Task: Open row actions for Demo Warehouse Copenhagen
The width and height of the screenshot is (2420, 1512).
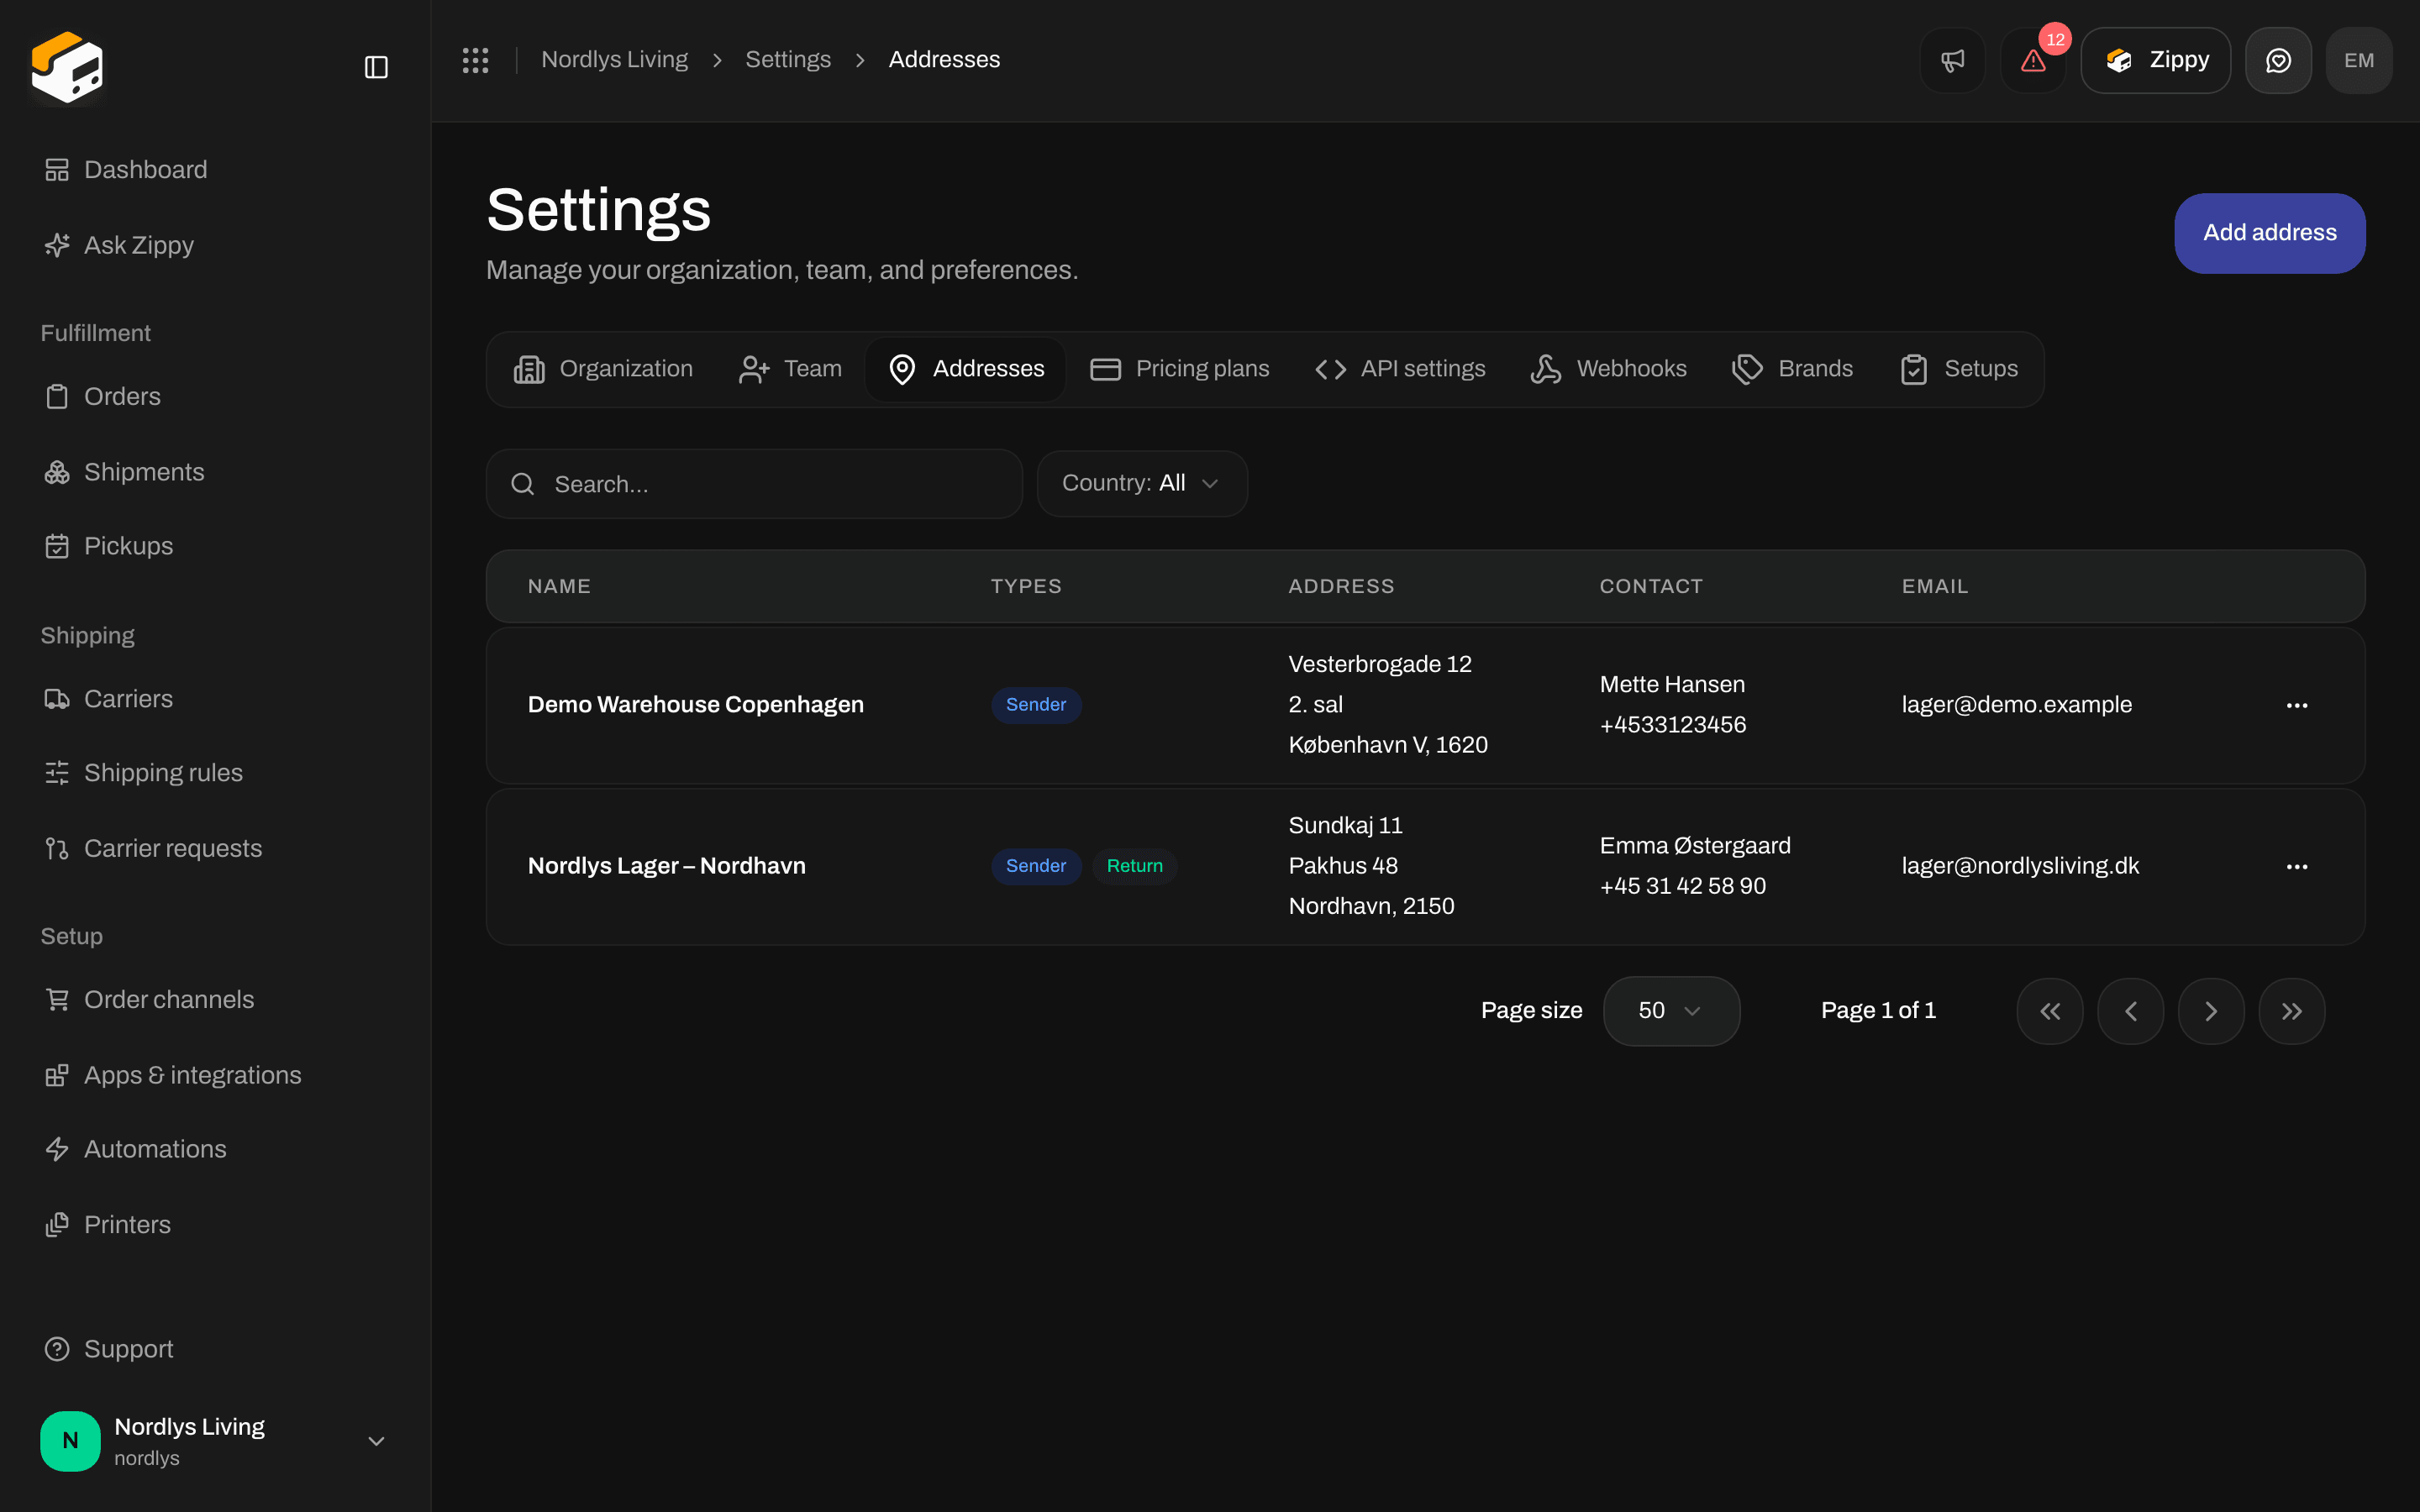Action: pos(2297,705)
